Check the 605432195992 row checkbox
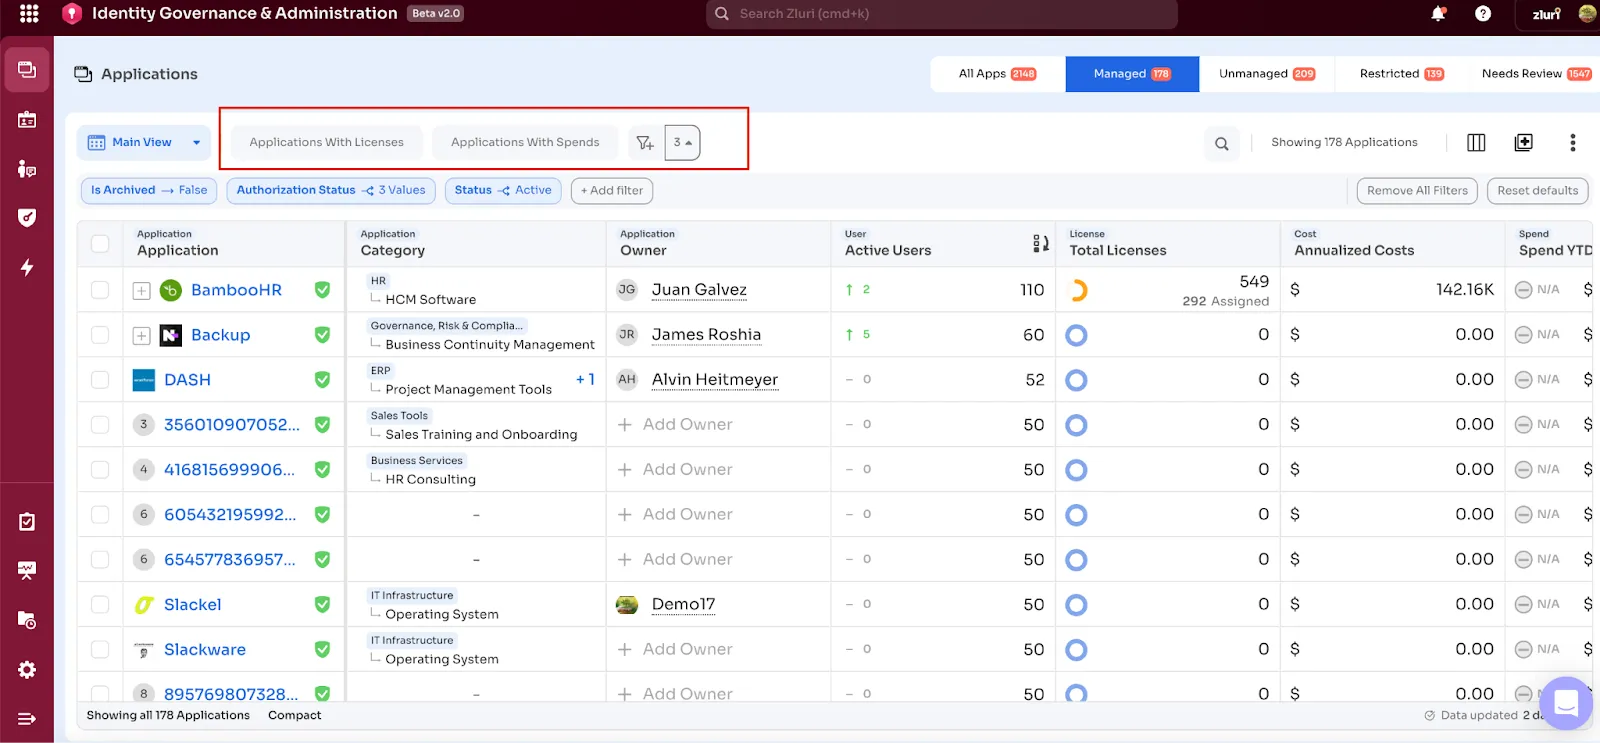1600x743 pixels. pyautogui.click(x=100, y=514)
